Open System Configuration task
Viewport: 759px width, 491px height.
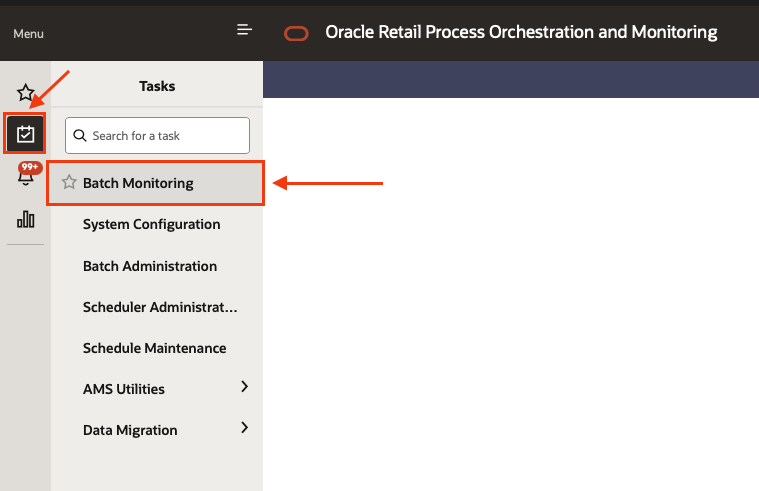tap(152, 224)
